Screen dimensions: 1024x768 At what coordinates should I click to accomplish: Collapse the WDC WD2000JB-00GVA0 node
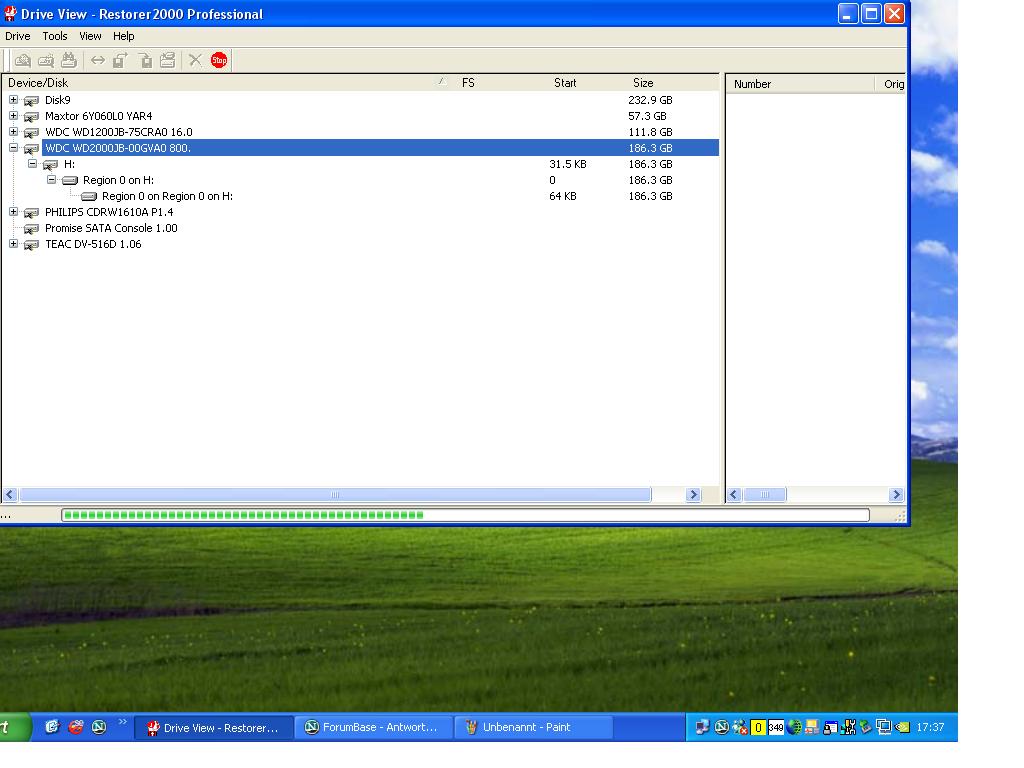(14, 148)
